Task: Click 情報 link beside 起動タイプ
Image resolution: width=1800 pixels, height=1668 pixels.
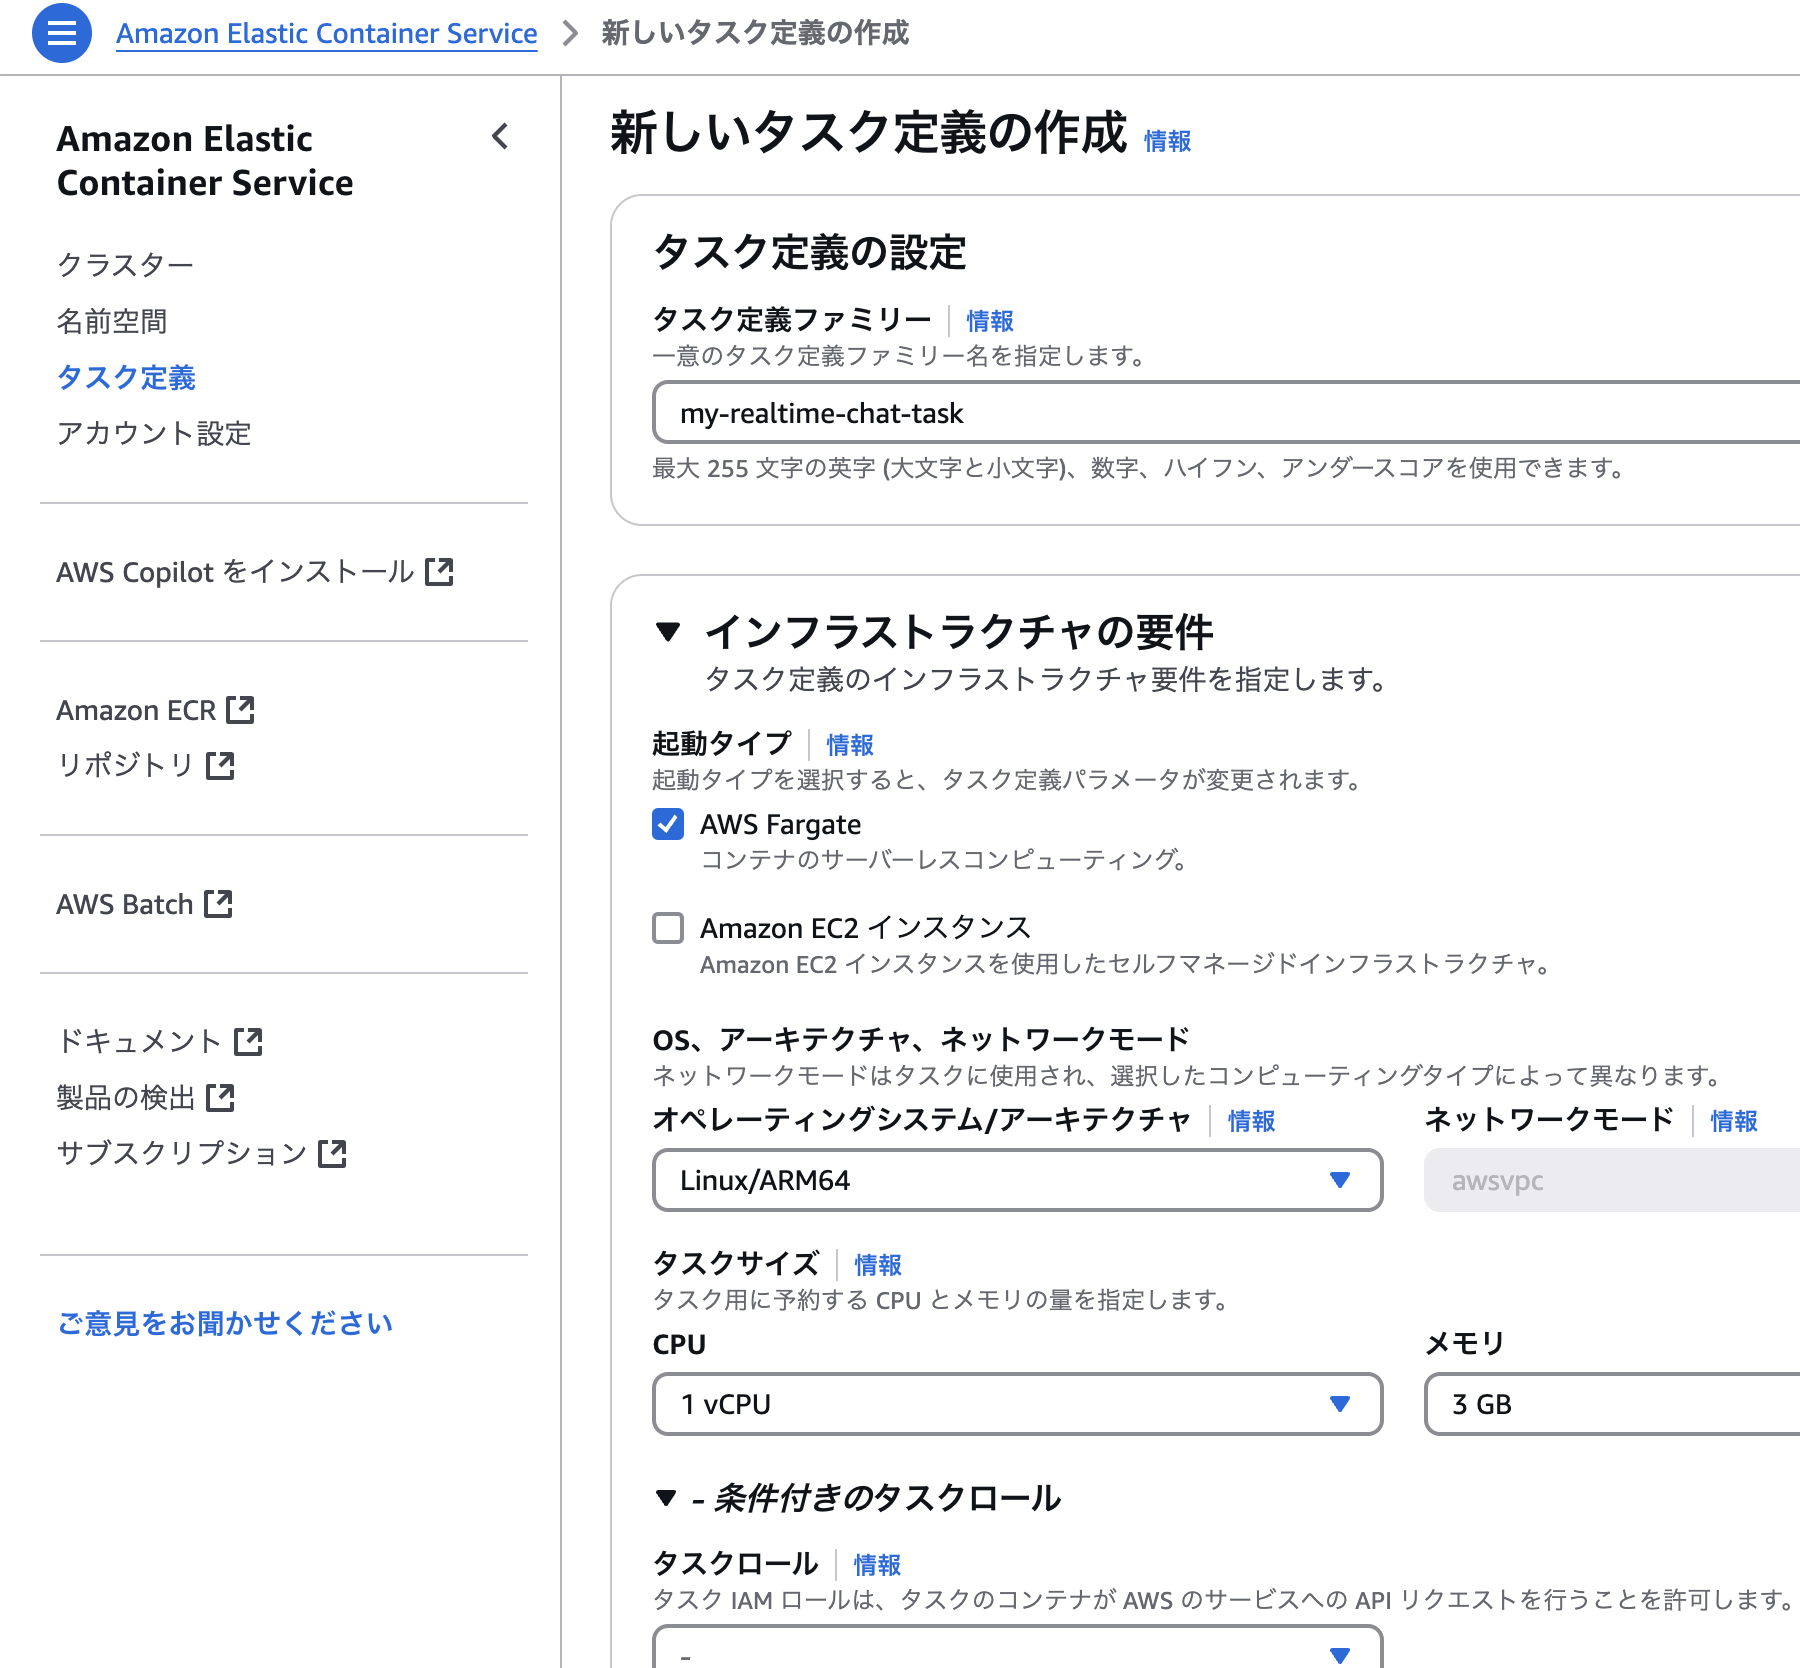Action: pyautogui.click(x=850, y=745)
